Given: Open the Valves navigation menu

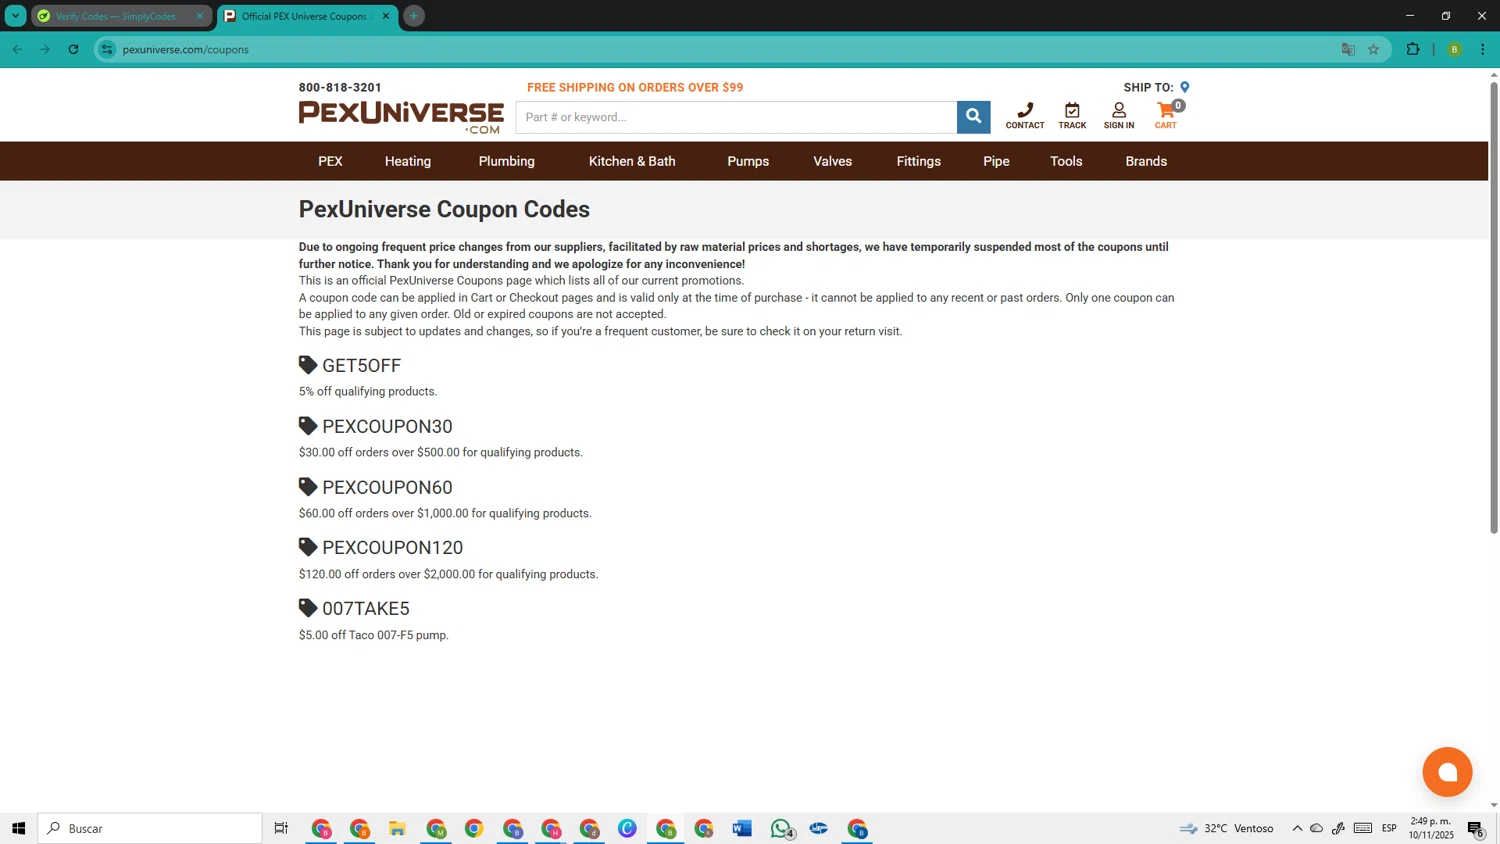Looking at the screenshot, I should pyautogui.click(x=832, y=161).
